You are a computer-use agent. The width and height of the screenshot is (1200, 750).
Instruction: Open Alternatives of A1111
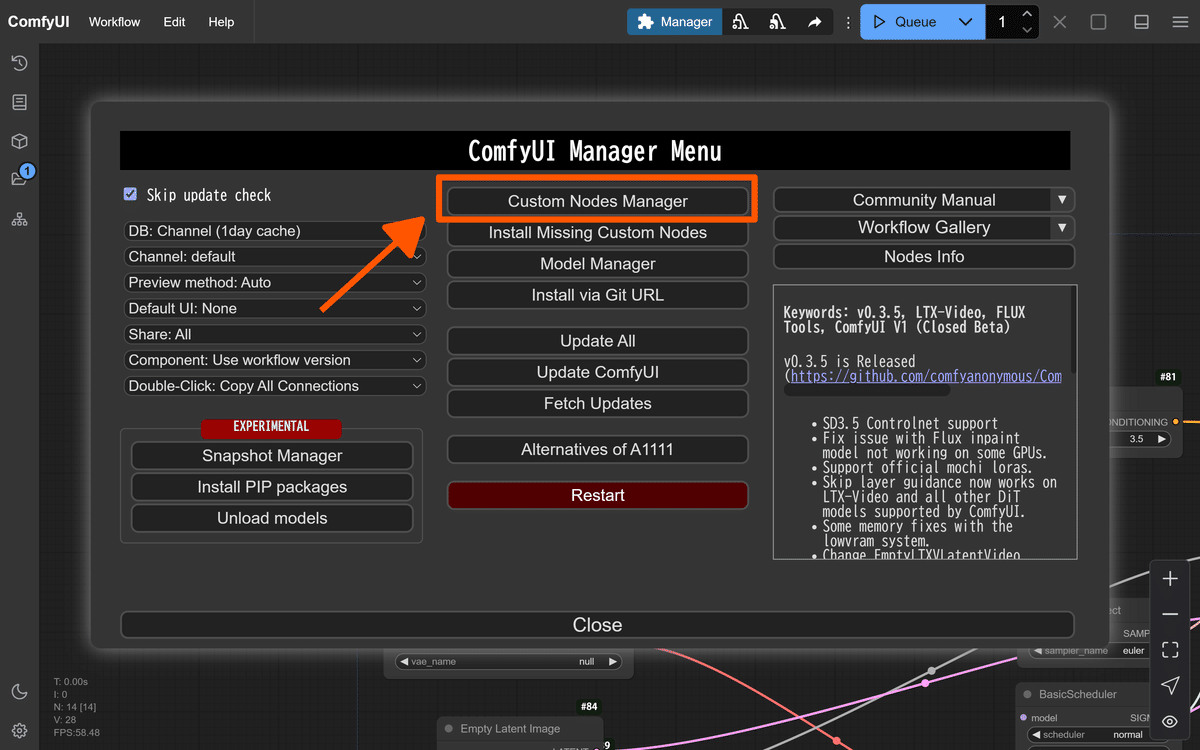pyautogui.click(x=598, y=450)
